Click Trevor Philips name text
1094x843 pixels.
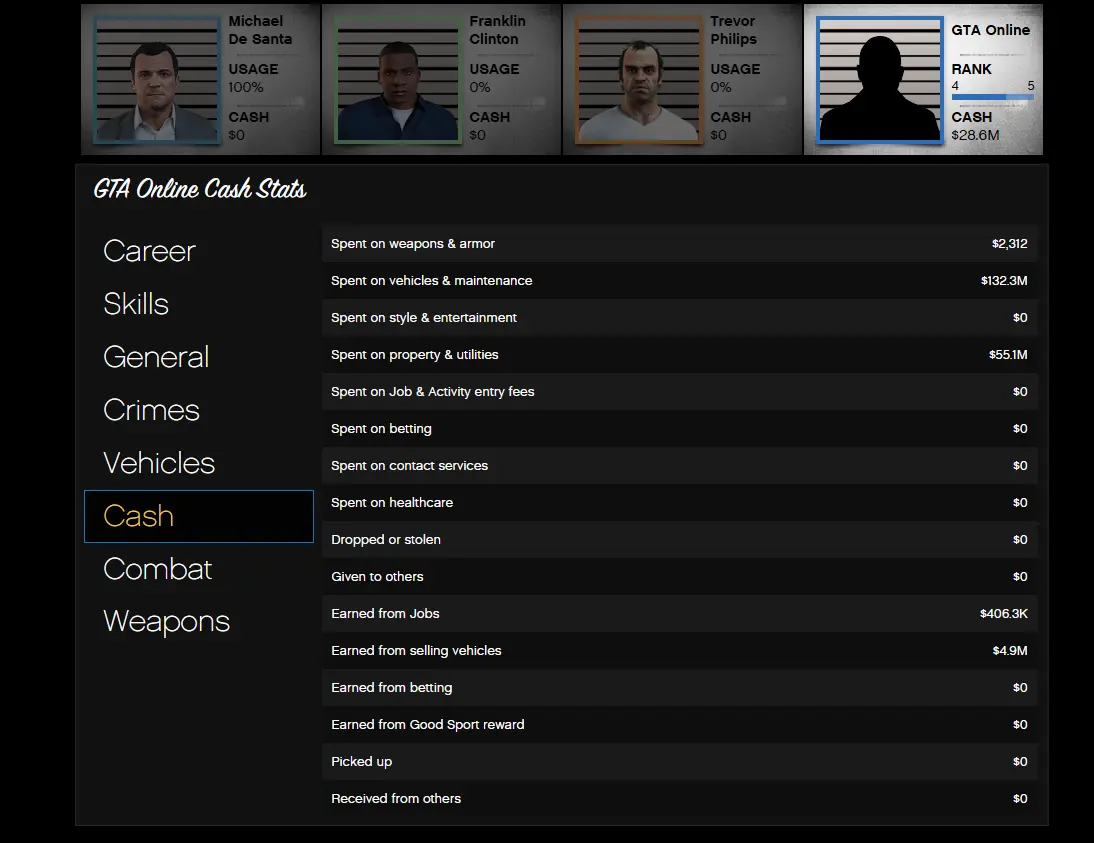coord(735,30)
